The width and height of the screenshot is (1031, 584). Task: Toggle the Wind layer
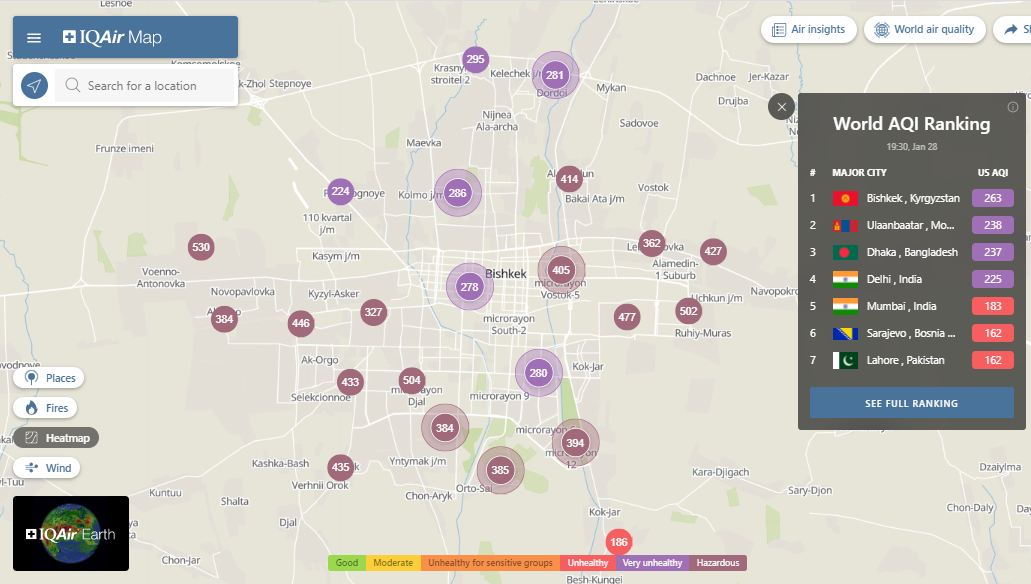tap(47, 468)
